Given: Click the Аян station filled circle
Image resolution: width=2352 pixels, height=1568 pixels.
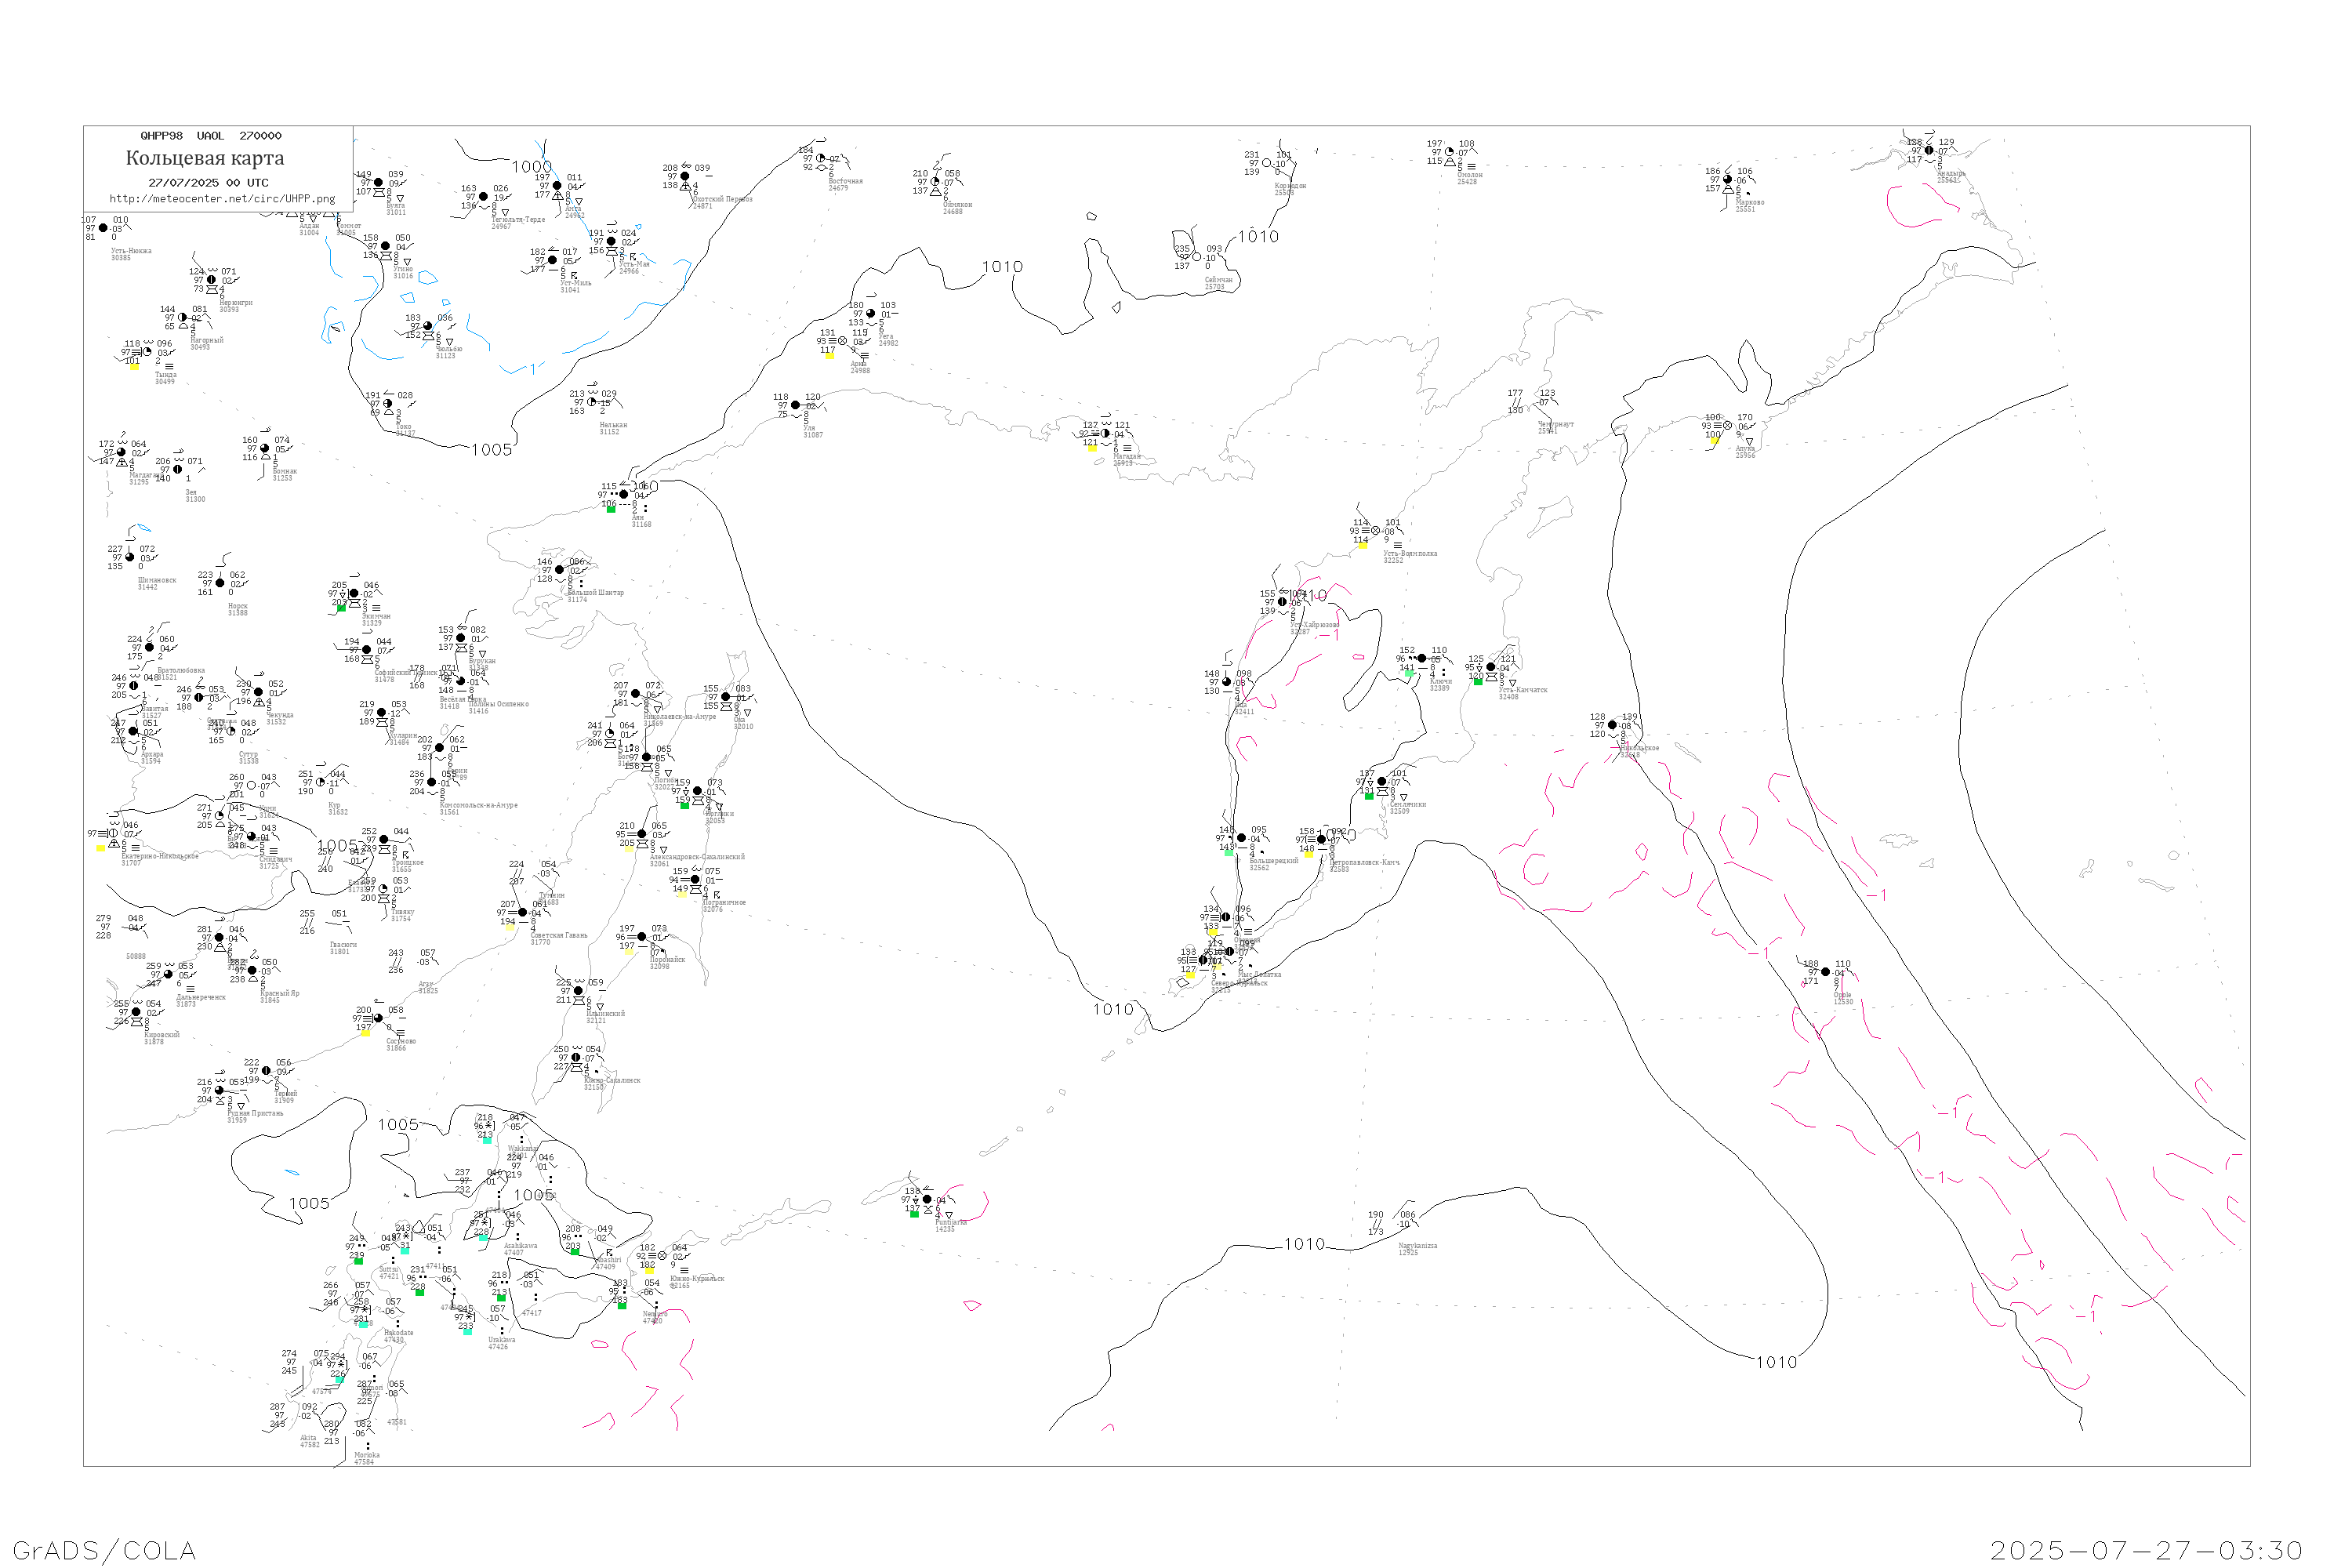Looking at the screenshot, I should coord(624,494).
